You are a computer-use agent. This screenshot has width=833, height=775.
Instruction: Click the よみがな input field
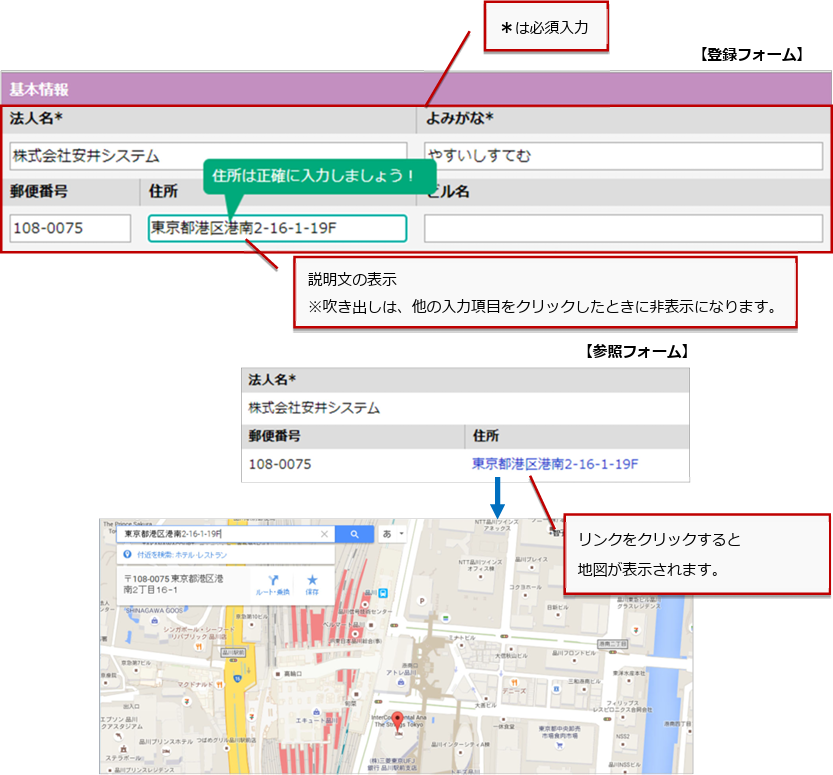coord(623,156)
